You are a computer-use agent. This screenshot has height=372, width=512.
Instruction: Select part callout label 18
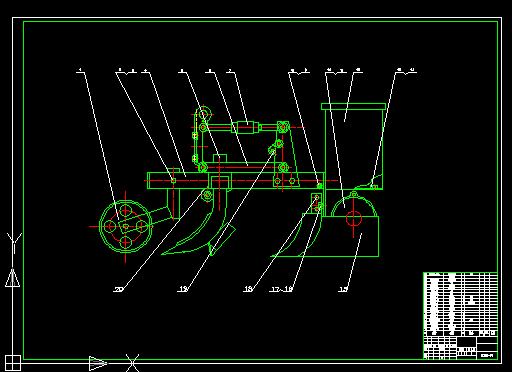(248, 289)
